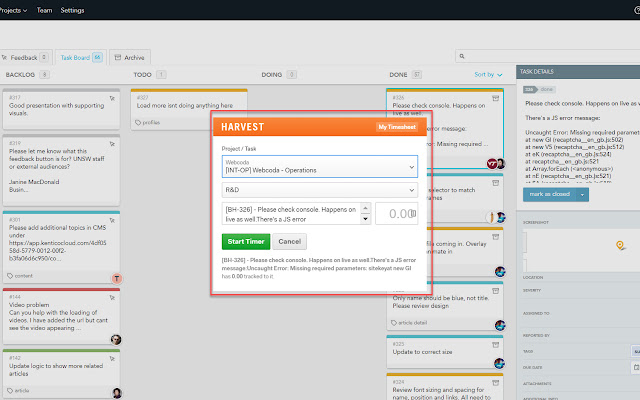Click avatar on 'Only name should be blue' card
Image resolution: width=640 pixels, height=400 pixels.
click(x=500, y=325)
